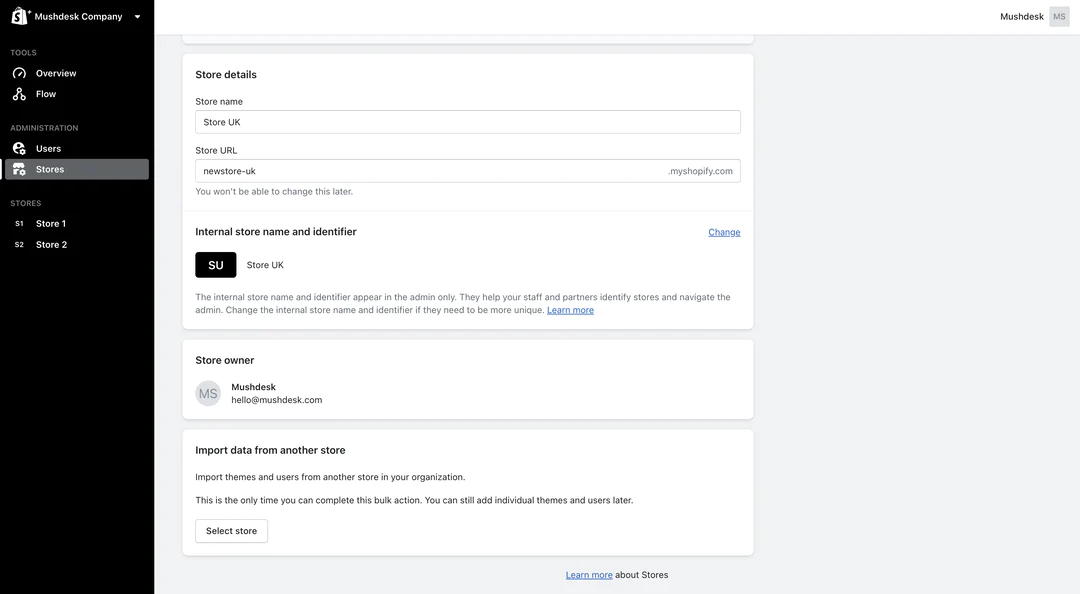Open Learn more about Stores link
This screenshot has height=594, width=1080.
(589, 575)
